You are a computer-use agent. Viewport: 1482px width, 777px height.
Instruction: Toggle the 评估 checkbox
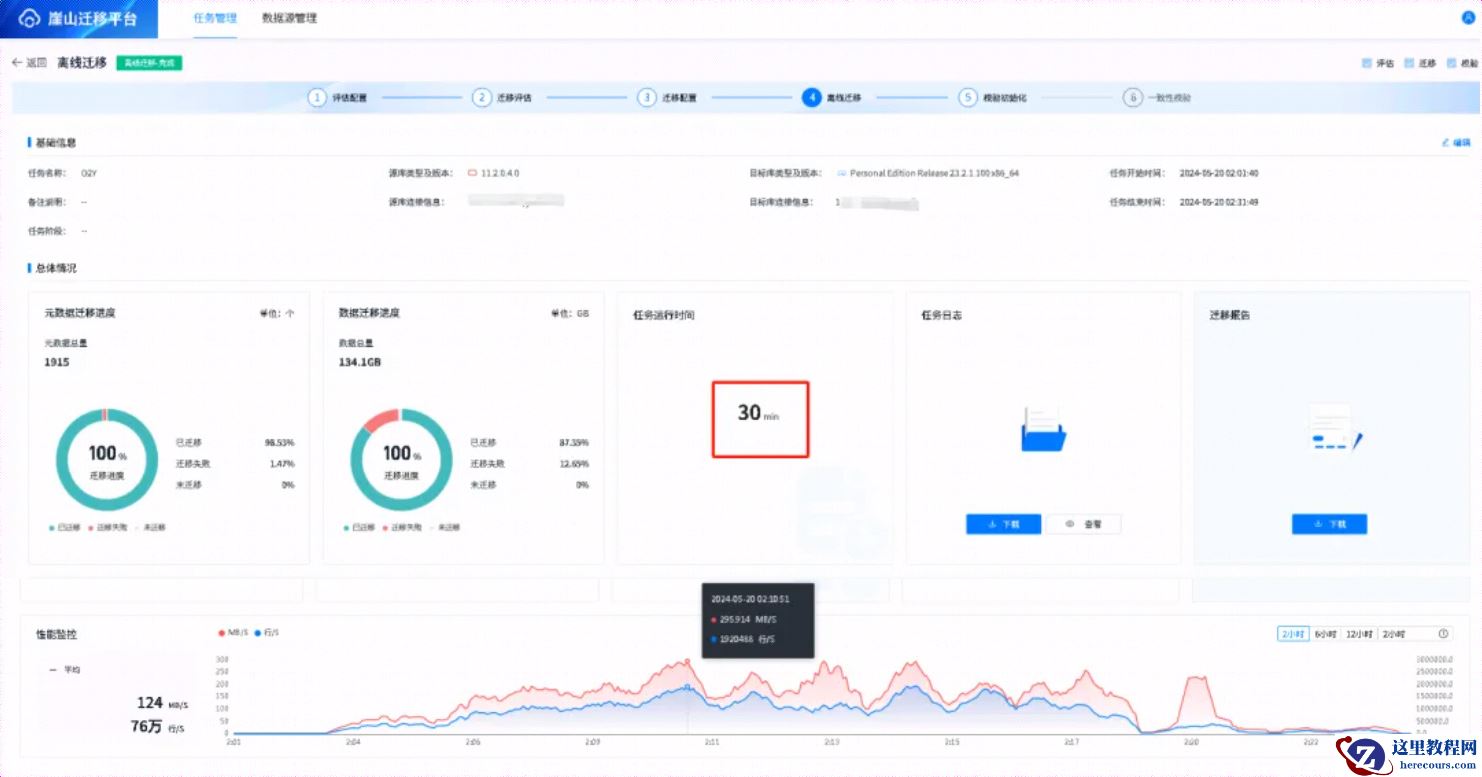click(x=1367, y=63)
